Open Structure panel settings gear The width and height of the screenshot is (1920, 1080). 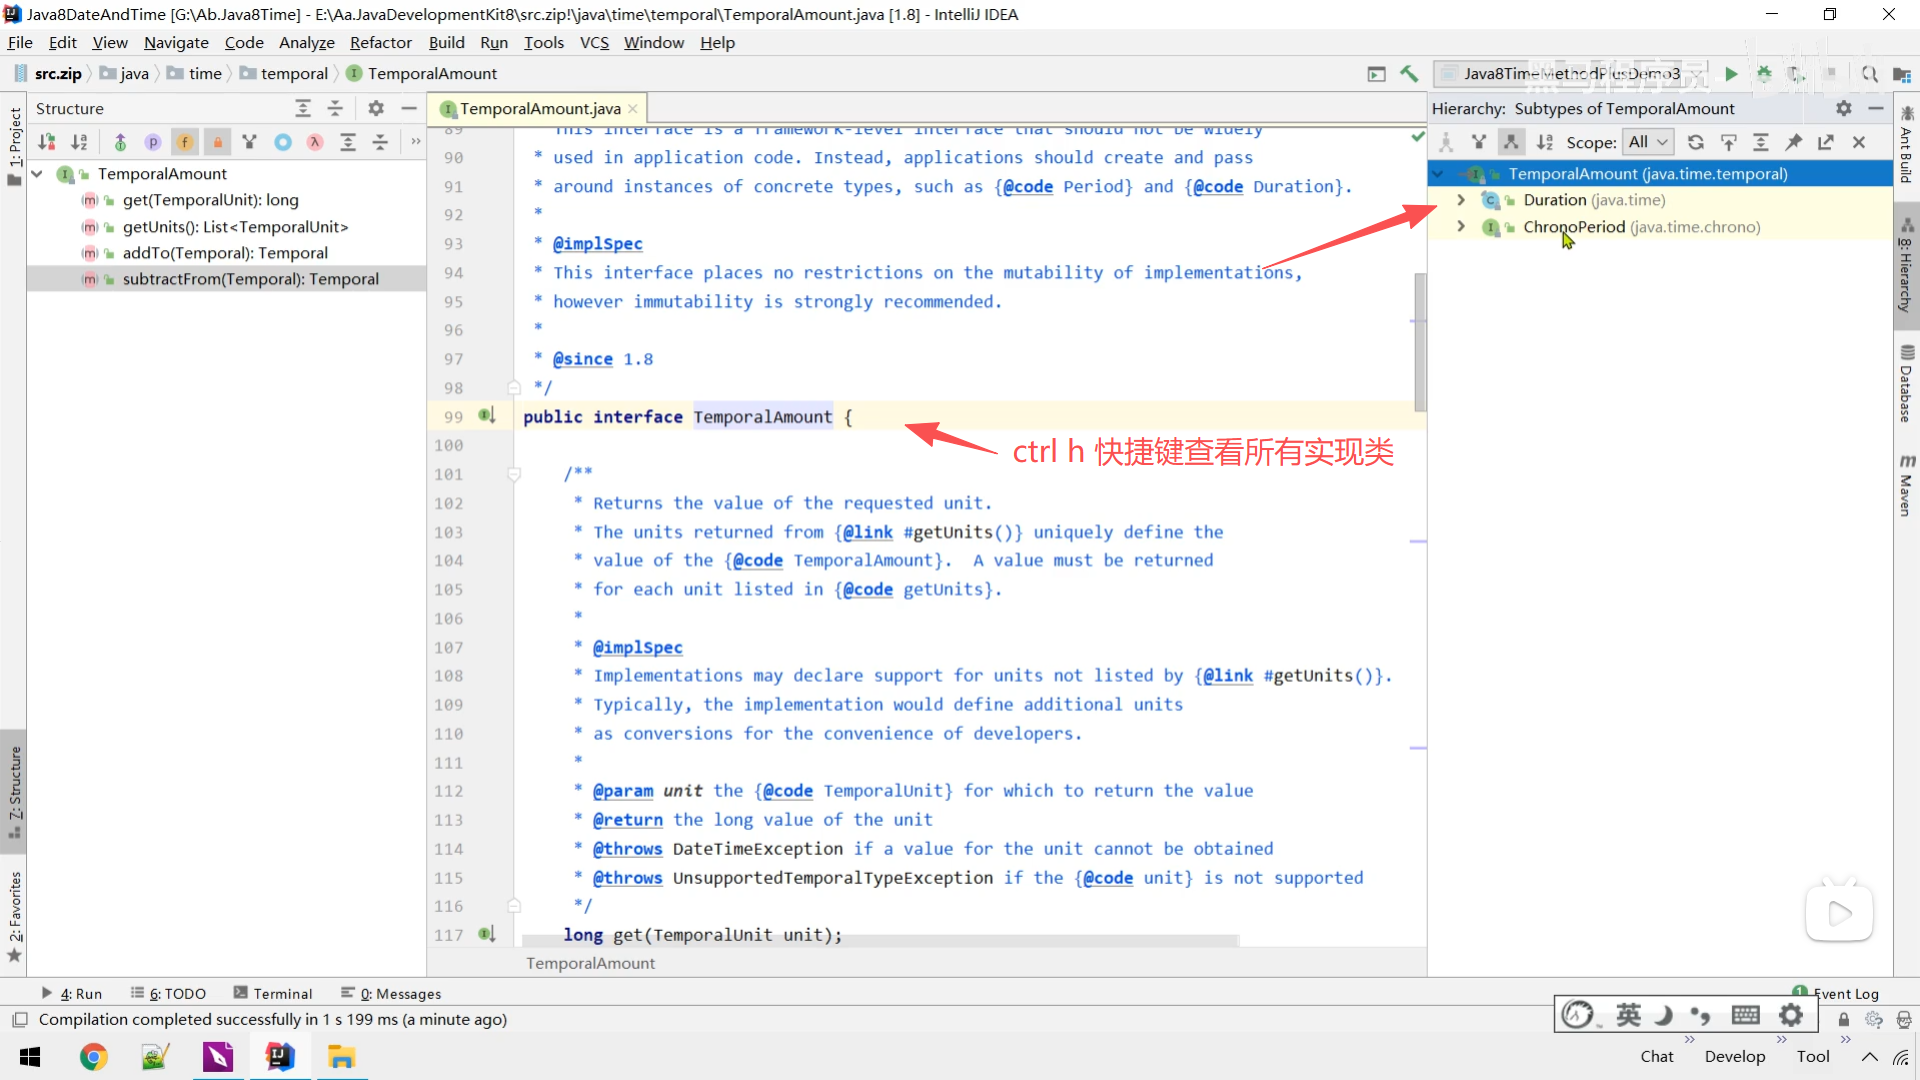[376, 108]
